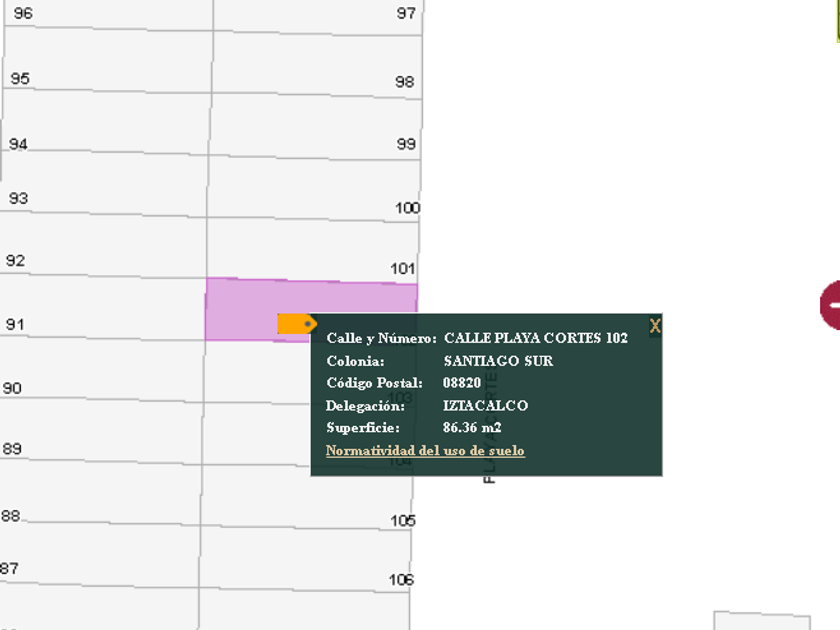Select parcel labeled 99

(x=315, y=126)
